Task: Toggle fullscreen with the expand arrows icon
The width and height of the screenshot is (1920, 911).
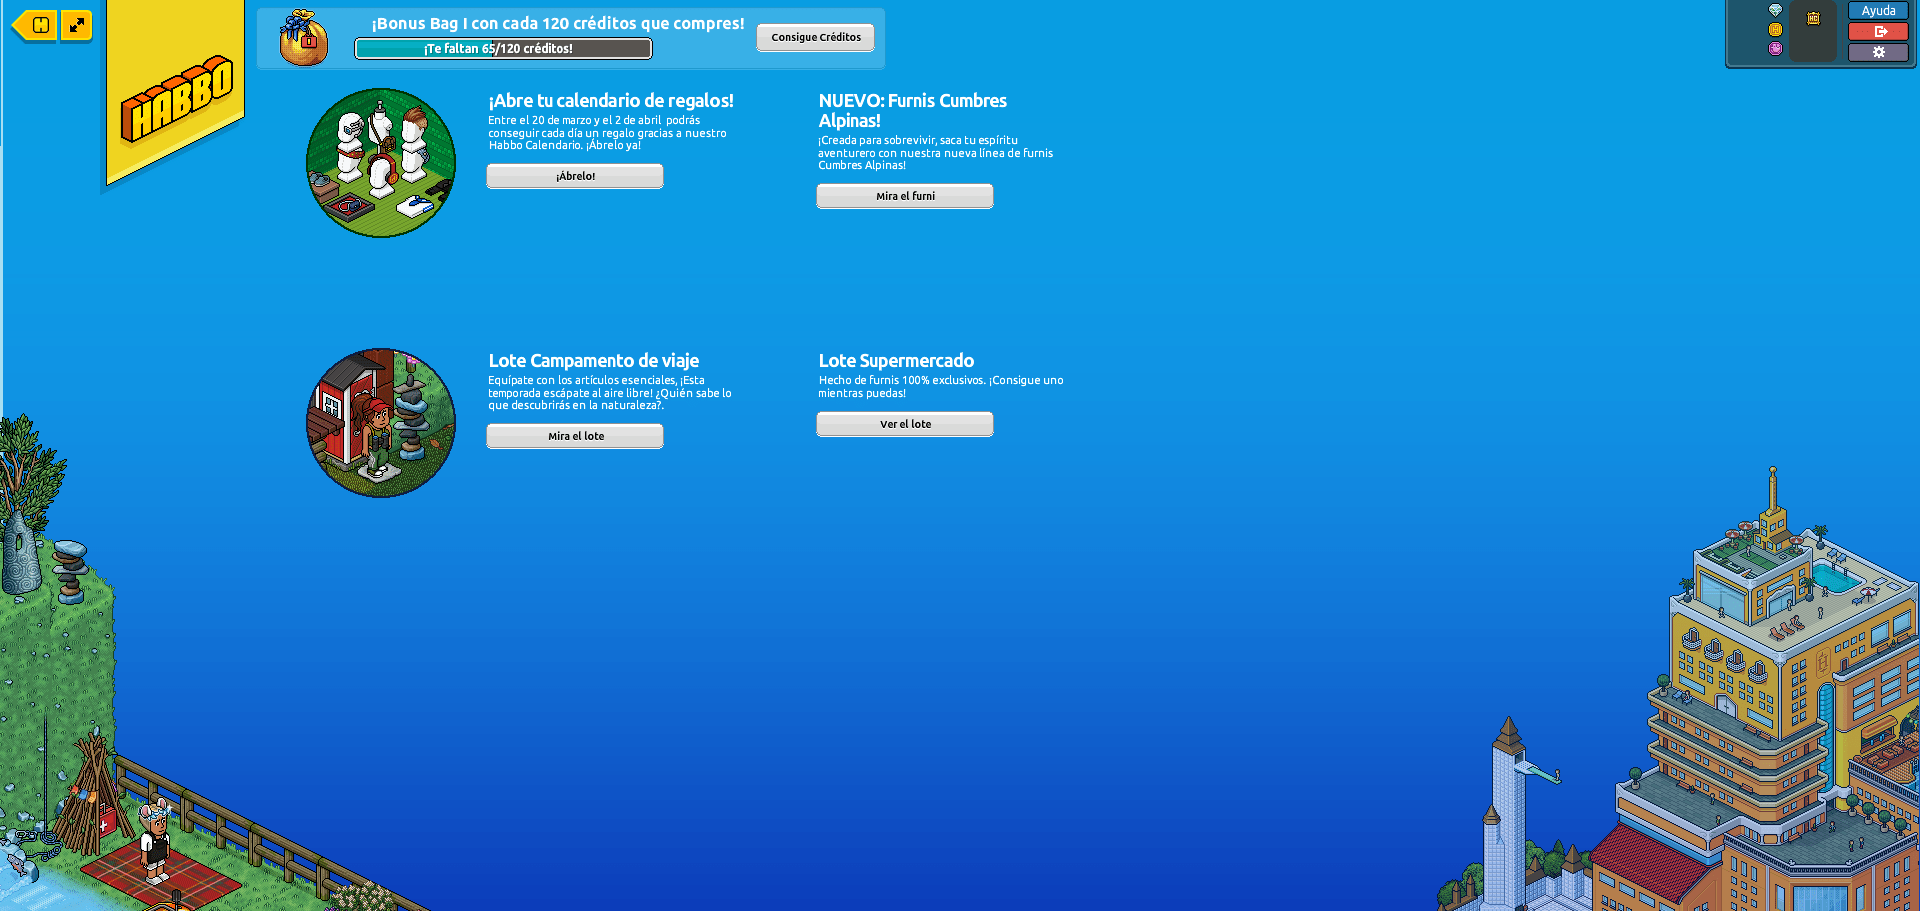Action: pyautogui.click(x=77, y=25)
